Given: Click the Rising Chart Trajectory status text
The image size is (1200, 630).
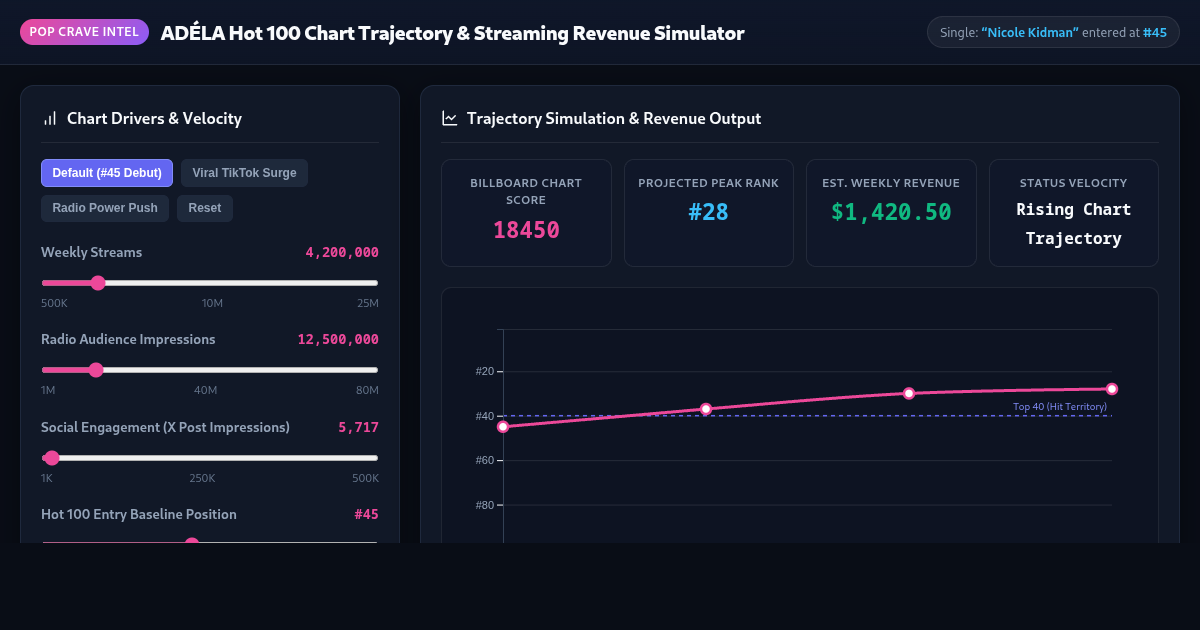Looking at the screenshot, I should click(x=1074, y=224).
